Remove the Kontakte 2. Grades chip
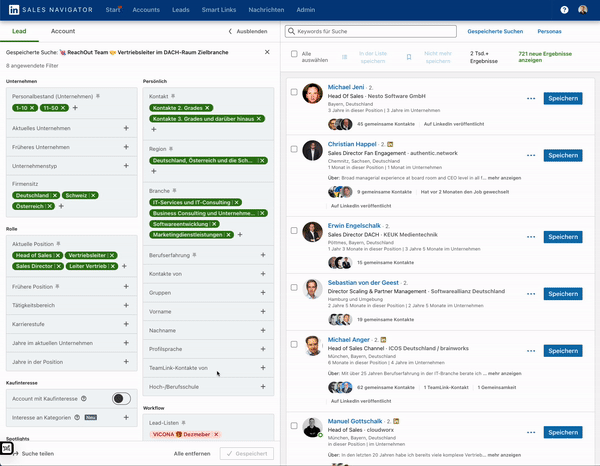Image resolution: width=600 pixels, height=466 pixels. pos(207,108)
